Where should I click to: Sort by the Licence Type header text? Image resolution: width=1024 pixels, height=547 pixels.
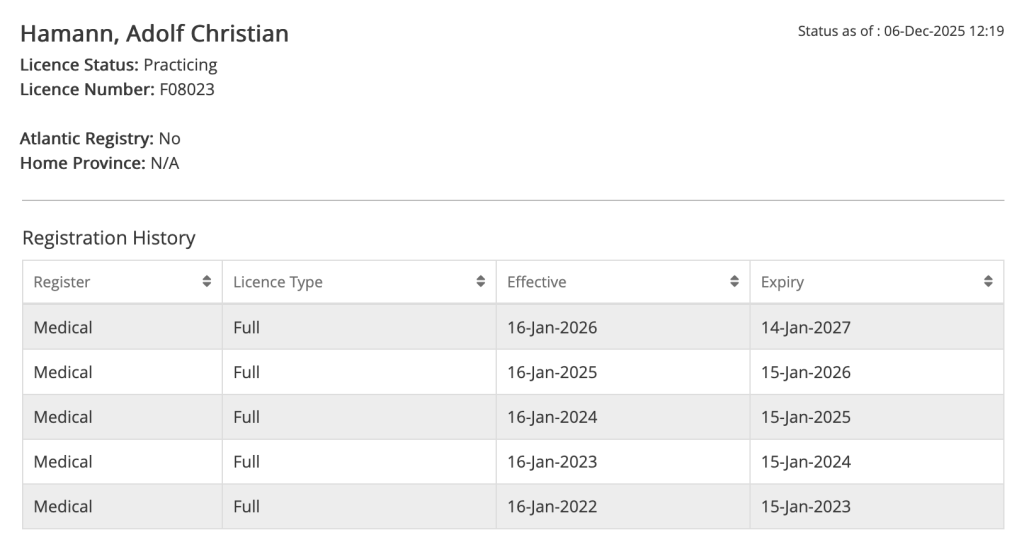[x=278, y=282]
